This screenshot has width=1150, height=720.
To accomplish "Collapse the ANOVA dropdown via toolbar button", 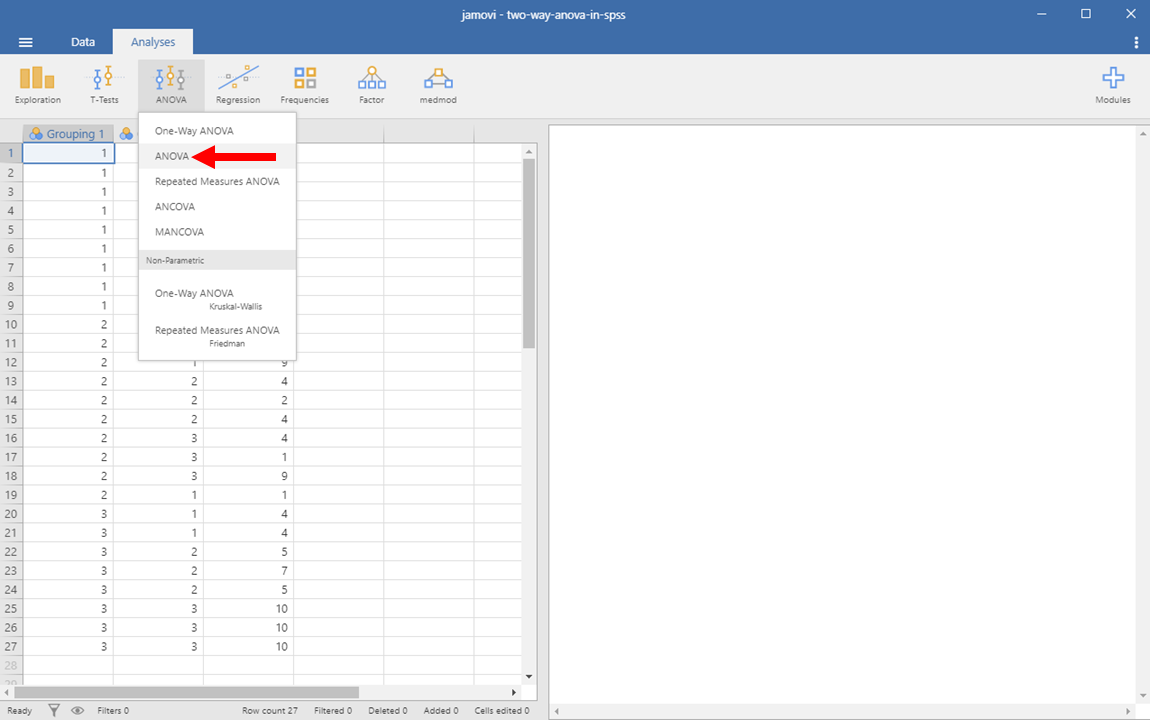I will 171,84.
